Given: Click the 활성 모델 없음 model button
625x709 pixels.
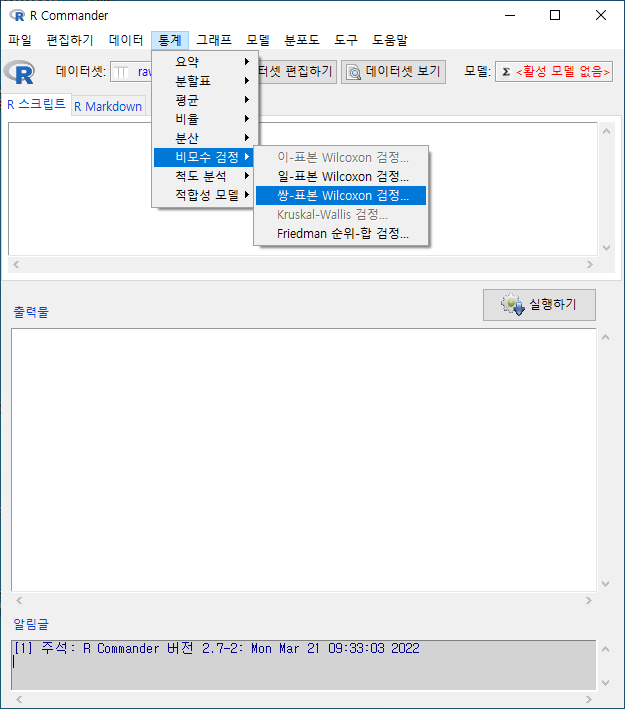Looking at the screenshot, I should [554, 72].
